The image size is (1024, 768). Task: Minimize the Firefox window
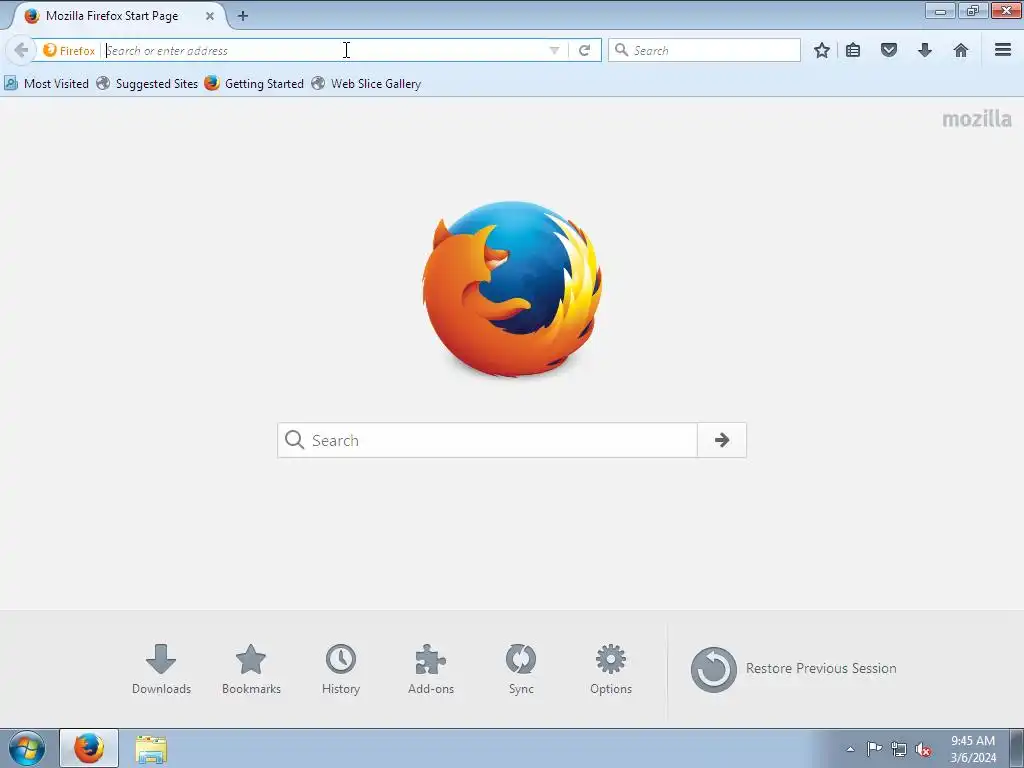point(940,10)
